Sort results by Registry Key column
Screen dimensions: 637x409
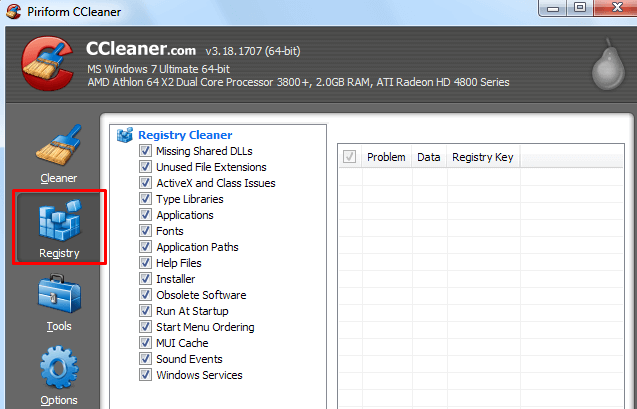tap(483, 157)
